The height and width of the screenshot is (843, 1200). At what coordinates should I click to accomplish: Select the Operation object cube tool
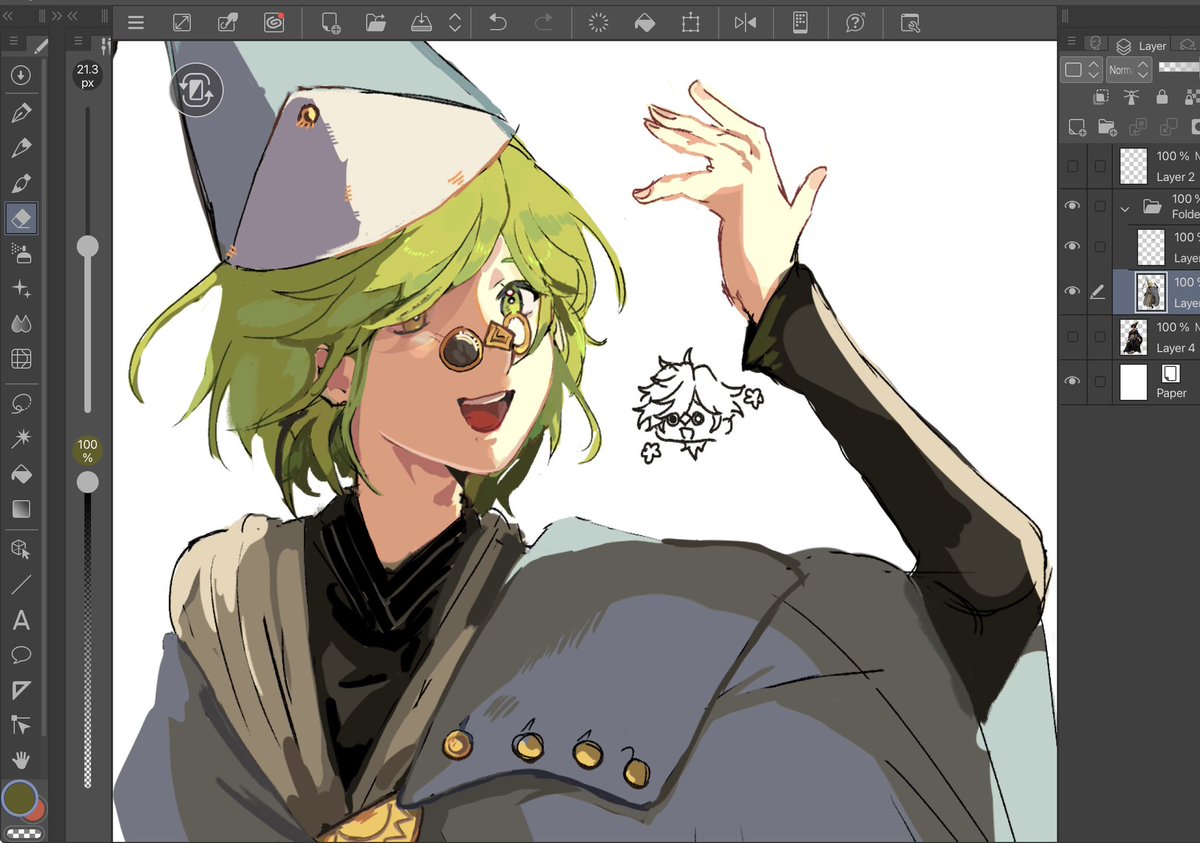pyautogui.click(x=20, y=549)
